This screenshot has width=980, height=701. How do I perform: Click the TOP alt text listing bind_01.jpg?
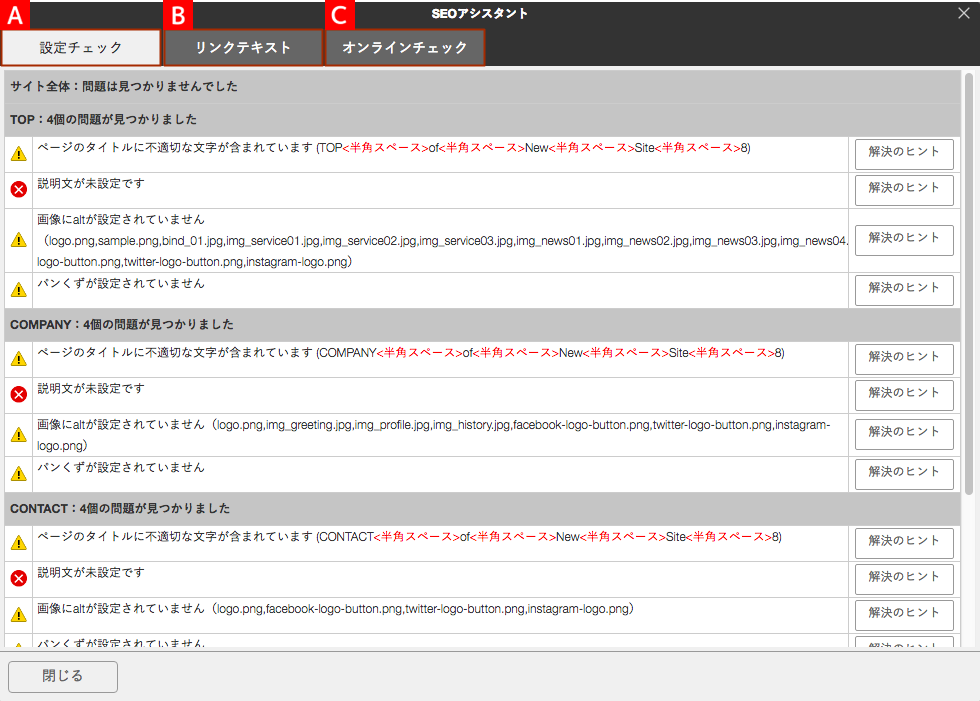(x=442, y=241)
